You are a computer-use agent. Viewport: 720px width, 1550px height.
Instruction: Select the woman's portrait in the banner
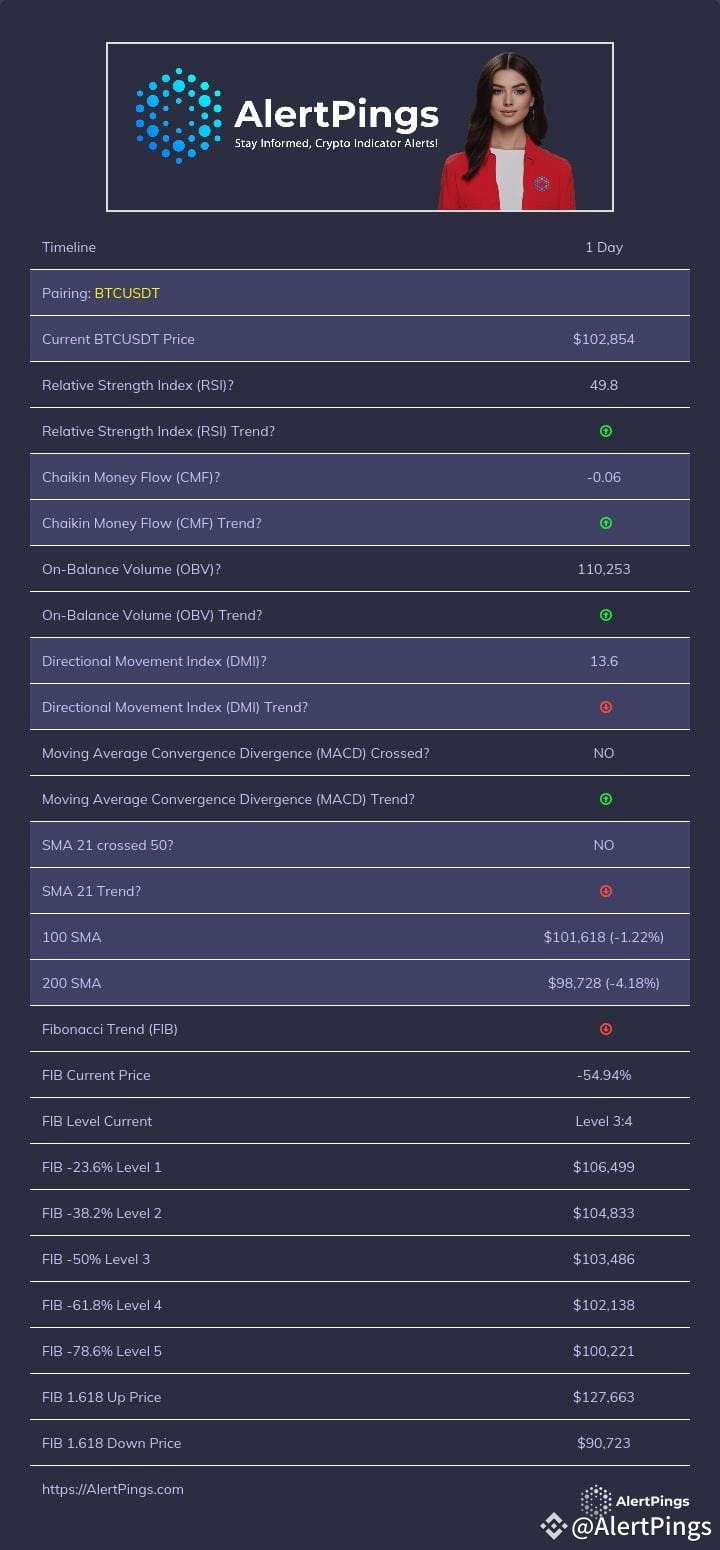[507, 130]
